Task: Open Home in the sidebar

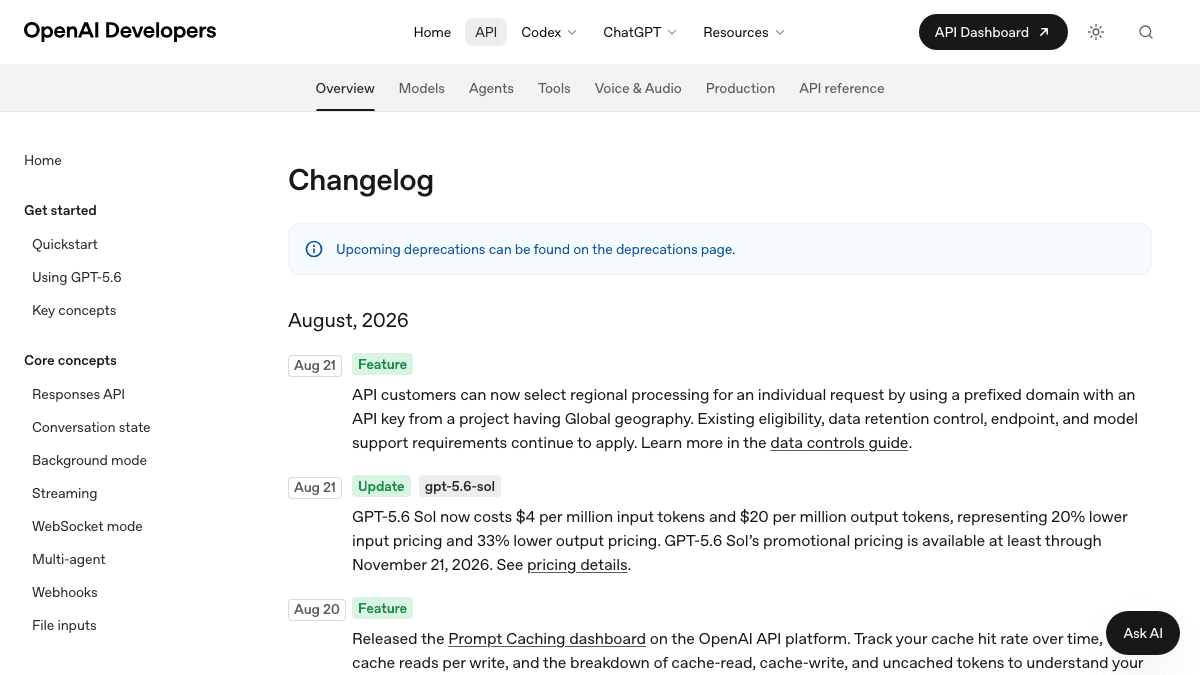Action: point(43,160)
